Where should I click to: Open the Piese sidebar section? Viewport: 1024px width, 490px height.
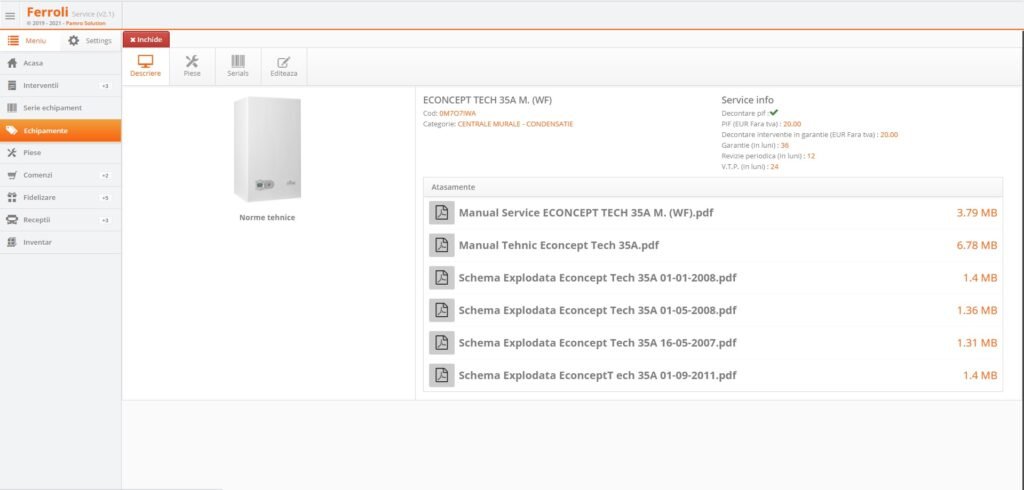pyautogui.click(x=33, y=152)
